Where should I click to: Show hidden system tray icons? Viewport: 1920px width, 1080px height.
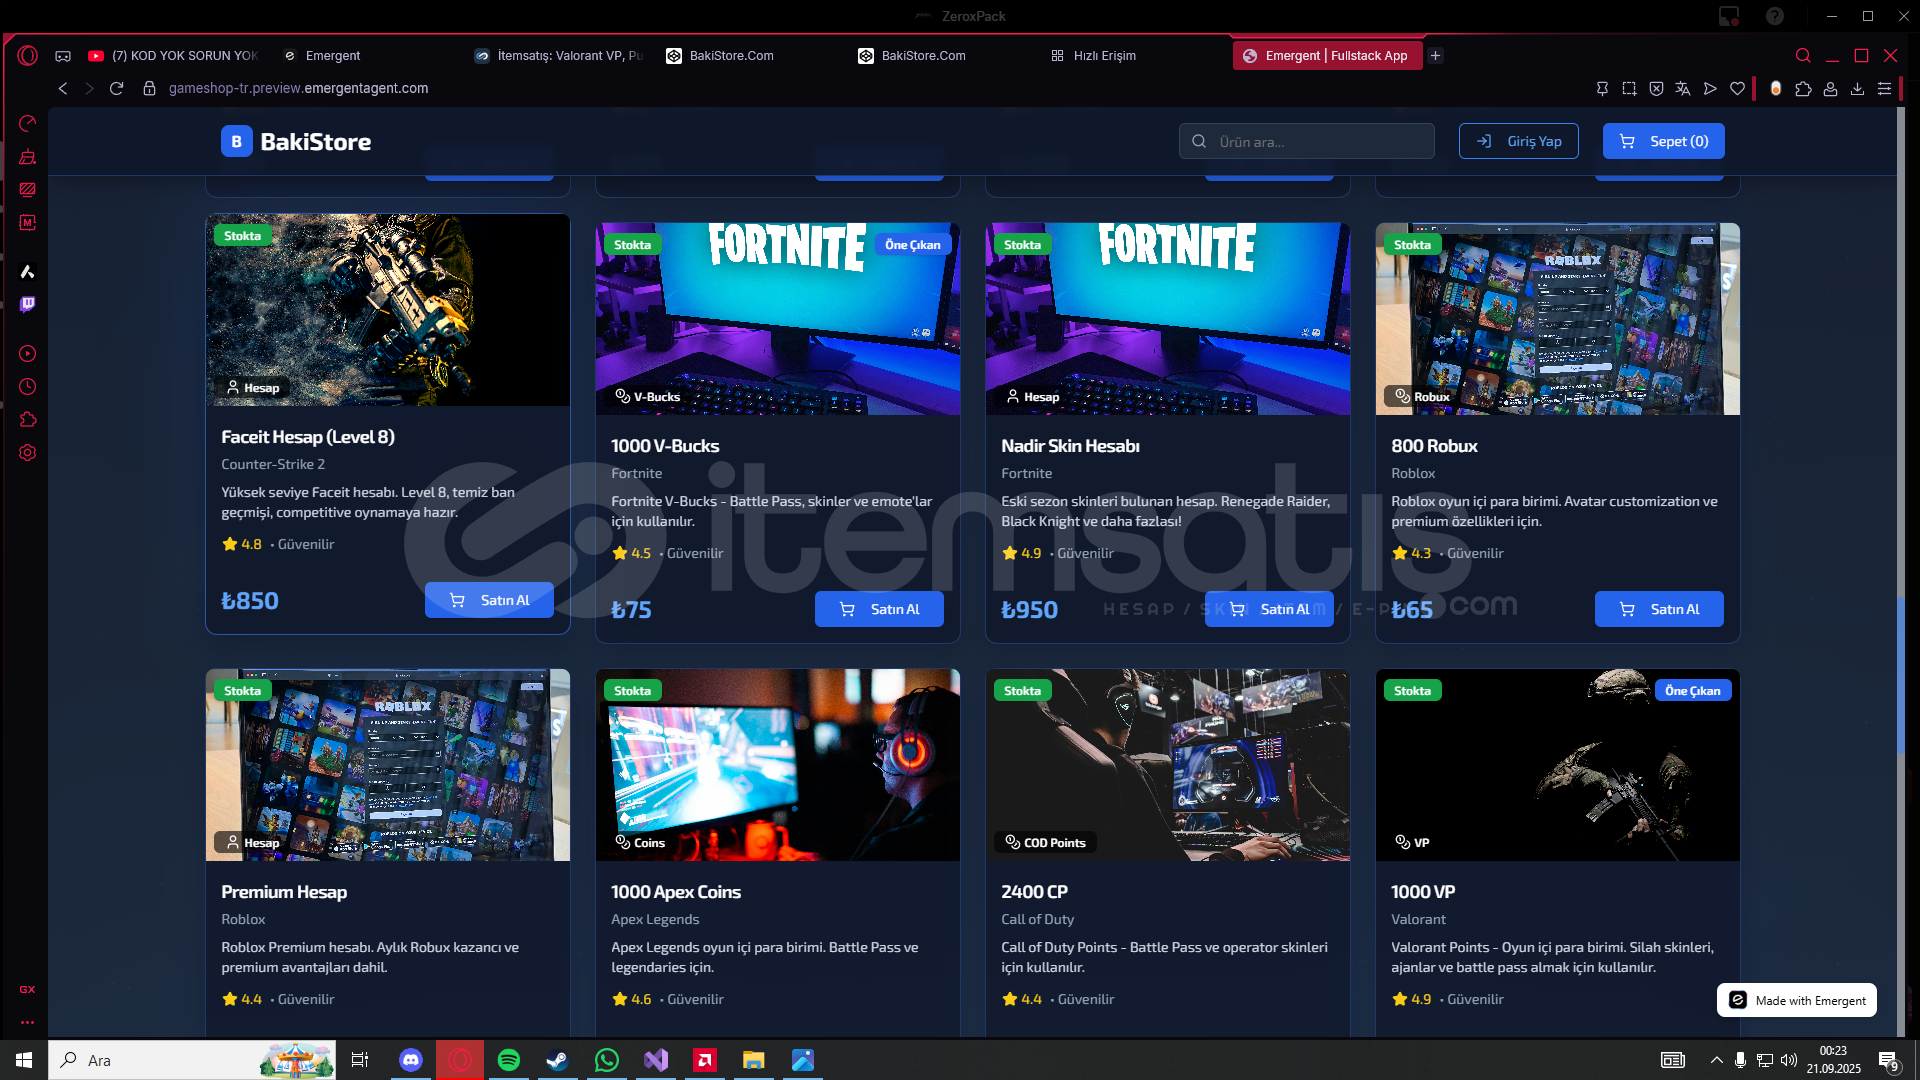pos(1716,1060)
